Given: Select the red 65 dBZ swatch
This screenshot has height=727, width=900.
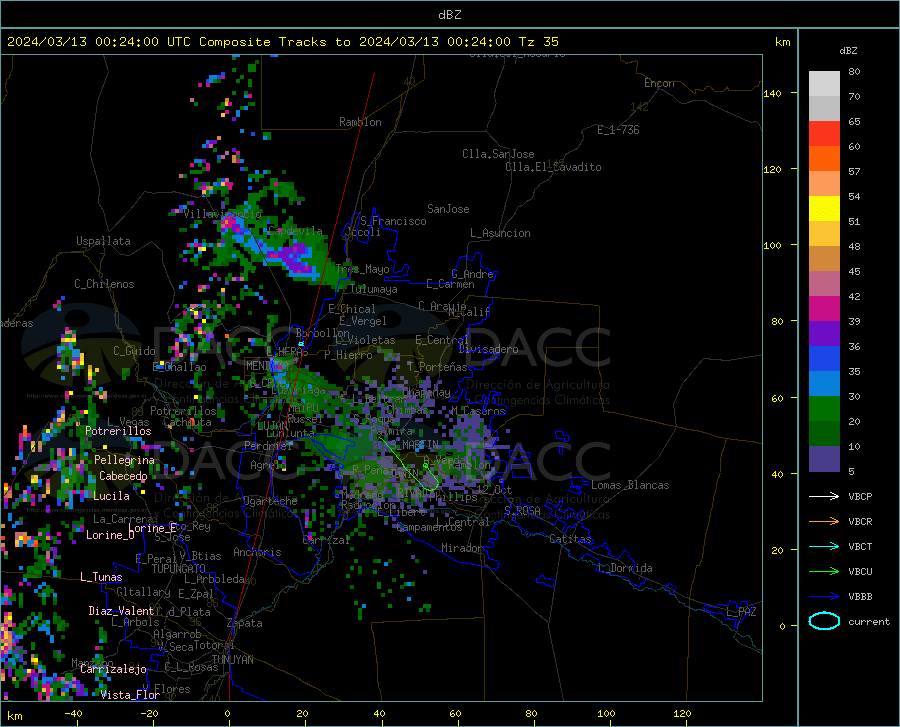Looking at the screenshot, I should pyautogui.click(x=824, y=133).
